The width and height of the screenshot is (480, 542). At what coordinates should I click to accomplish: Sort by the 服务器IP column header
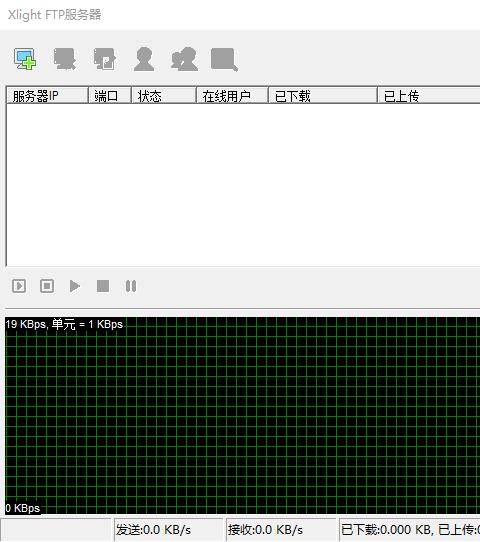[x=47, y=95]
